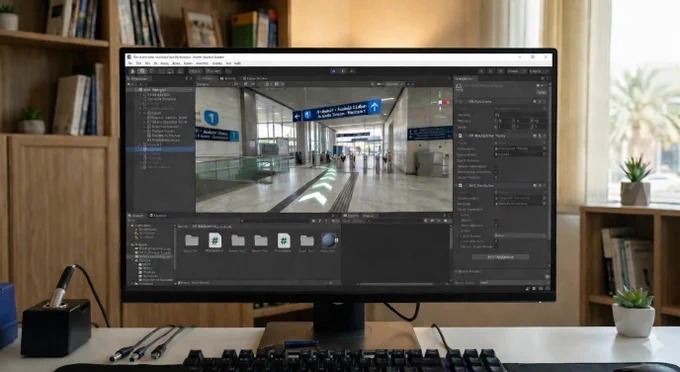Toggle the Global handle rotation button
Screen dimensions: 680x372
213,71
